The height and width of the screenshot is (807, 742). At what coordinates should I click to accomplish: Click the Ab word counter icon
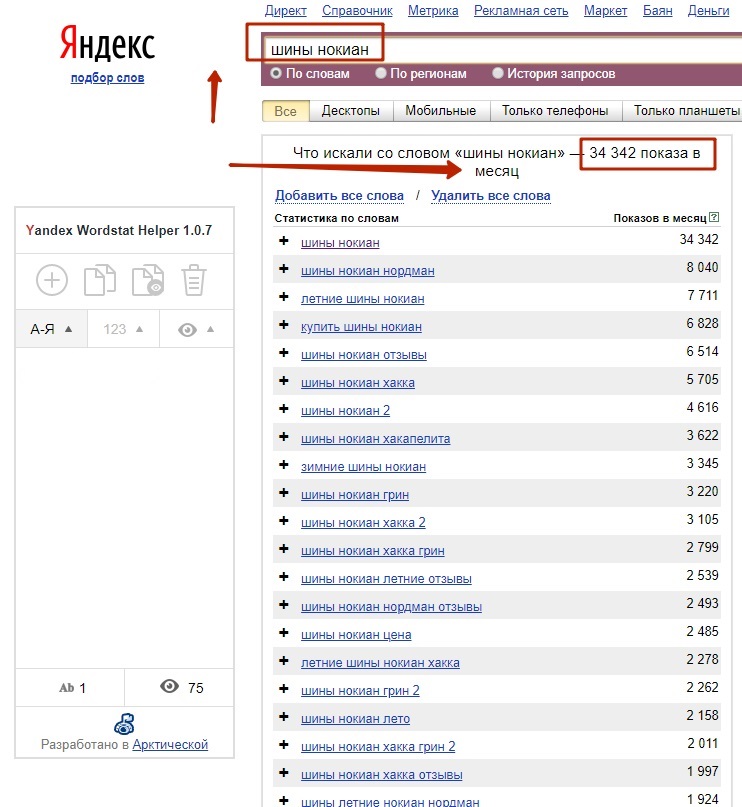(x=66, y=688)
